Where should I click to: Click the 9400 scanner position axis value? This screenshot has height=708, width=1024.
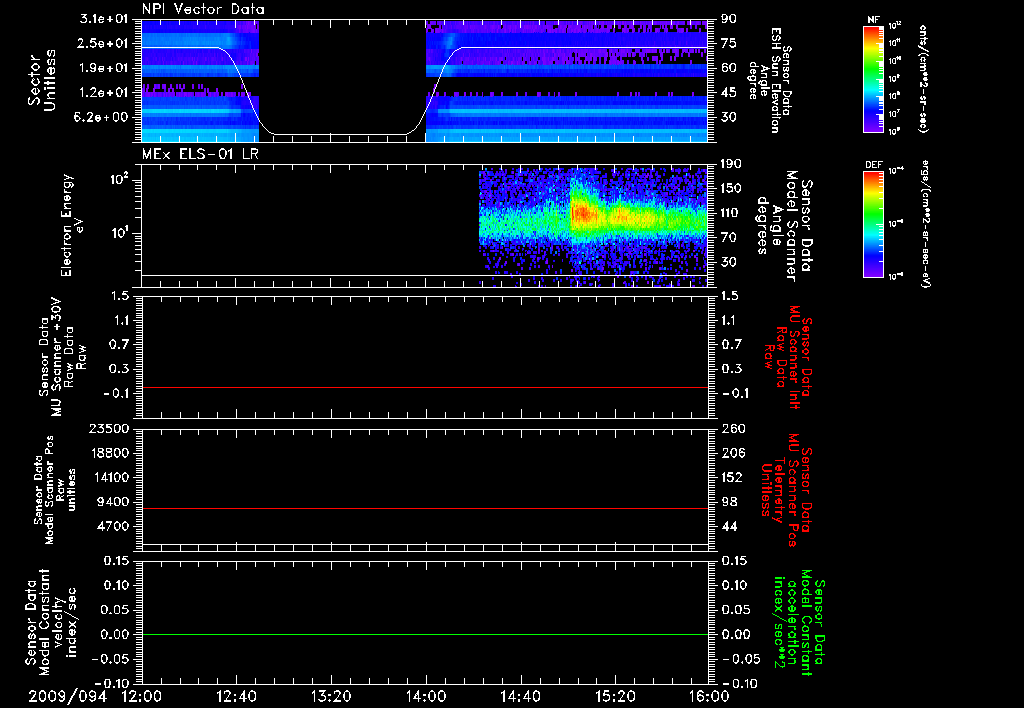[114, 502]
